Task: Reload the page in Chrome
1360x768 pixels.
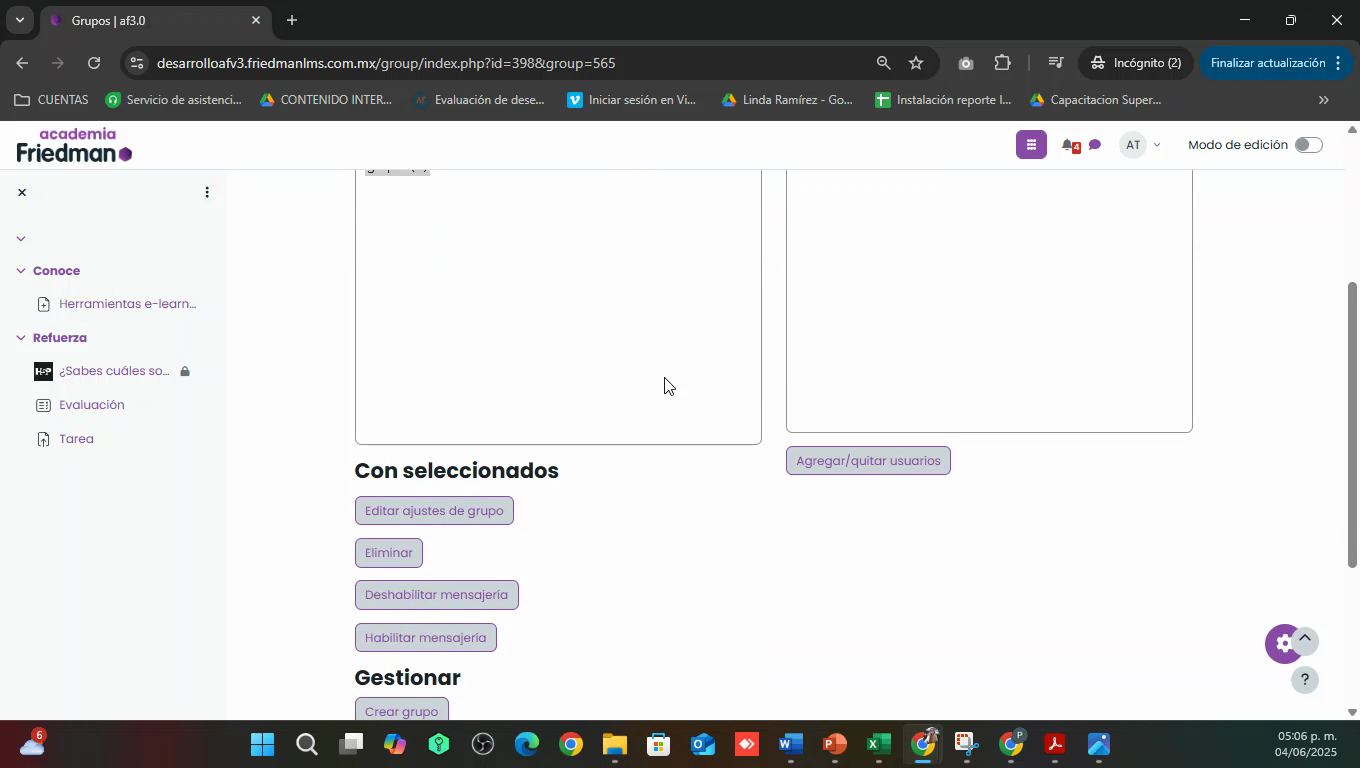Action: point(94,63)
